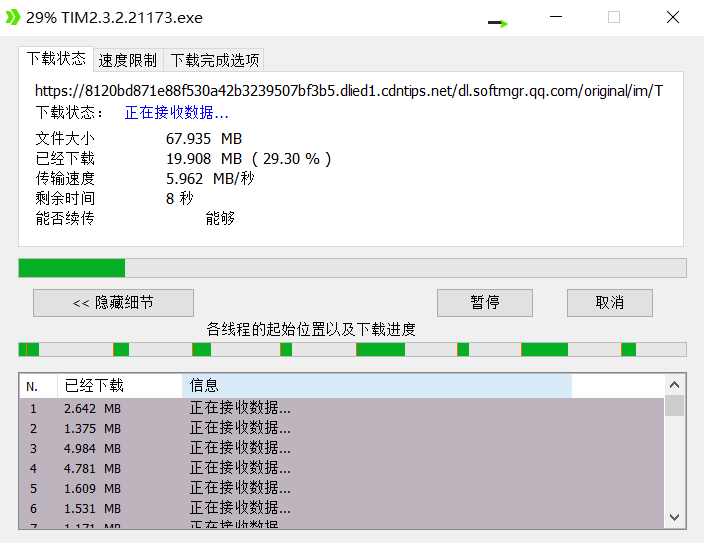This screenshot has height=543, width=704.
Task: Click the download URL text
Action: 349,91
